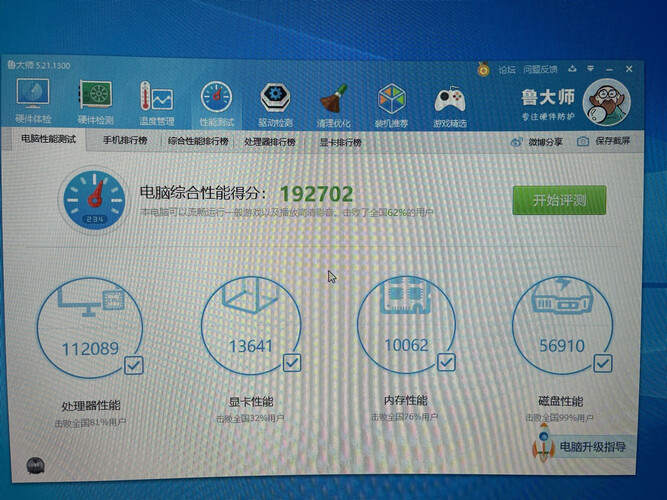Open 装机推荐 cube icon
This screenshot has width=667, height=500.
click(x=392, y=99)
